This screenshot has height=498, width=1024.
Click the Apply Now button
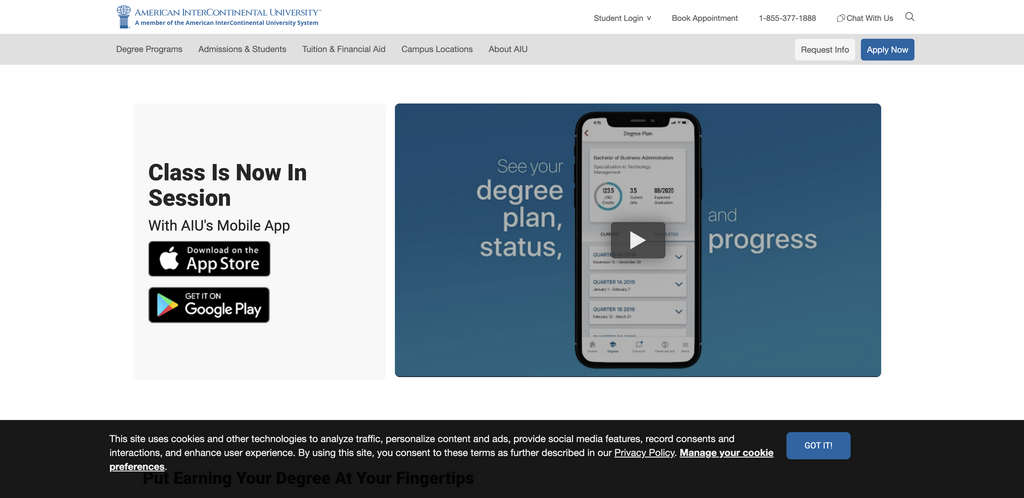(888, 50)
